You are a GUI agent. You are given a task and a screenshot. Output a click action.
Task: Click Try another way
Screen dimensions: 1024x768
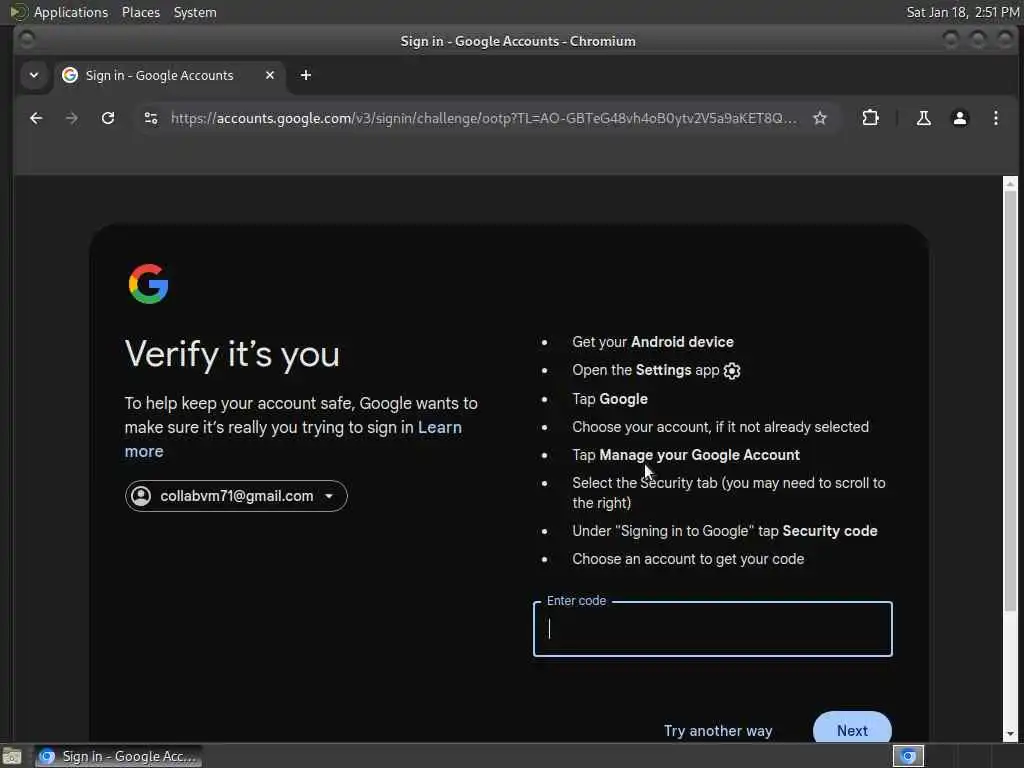718,731
